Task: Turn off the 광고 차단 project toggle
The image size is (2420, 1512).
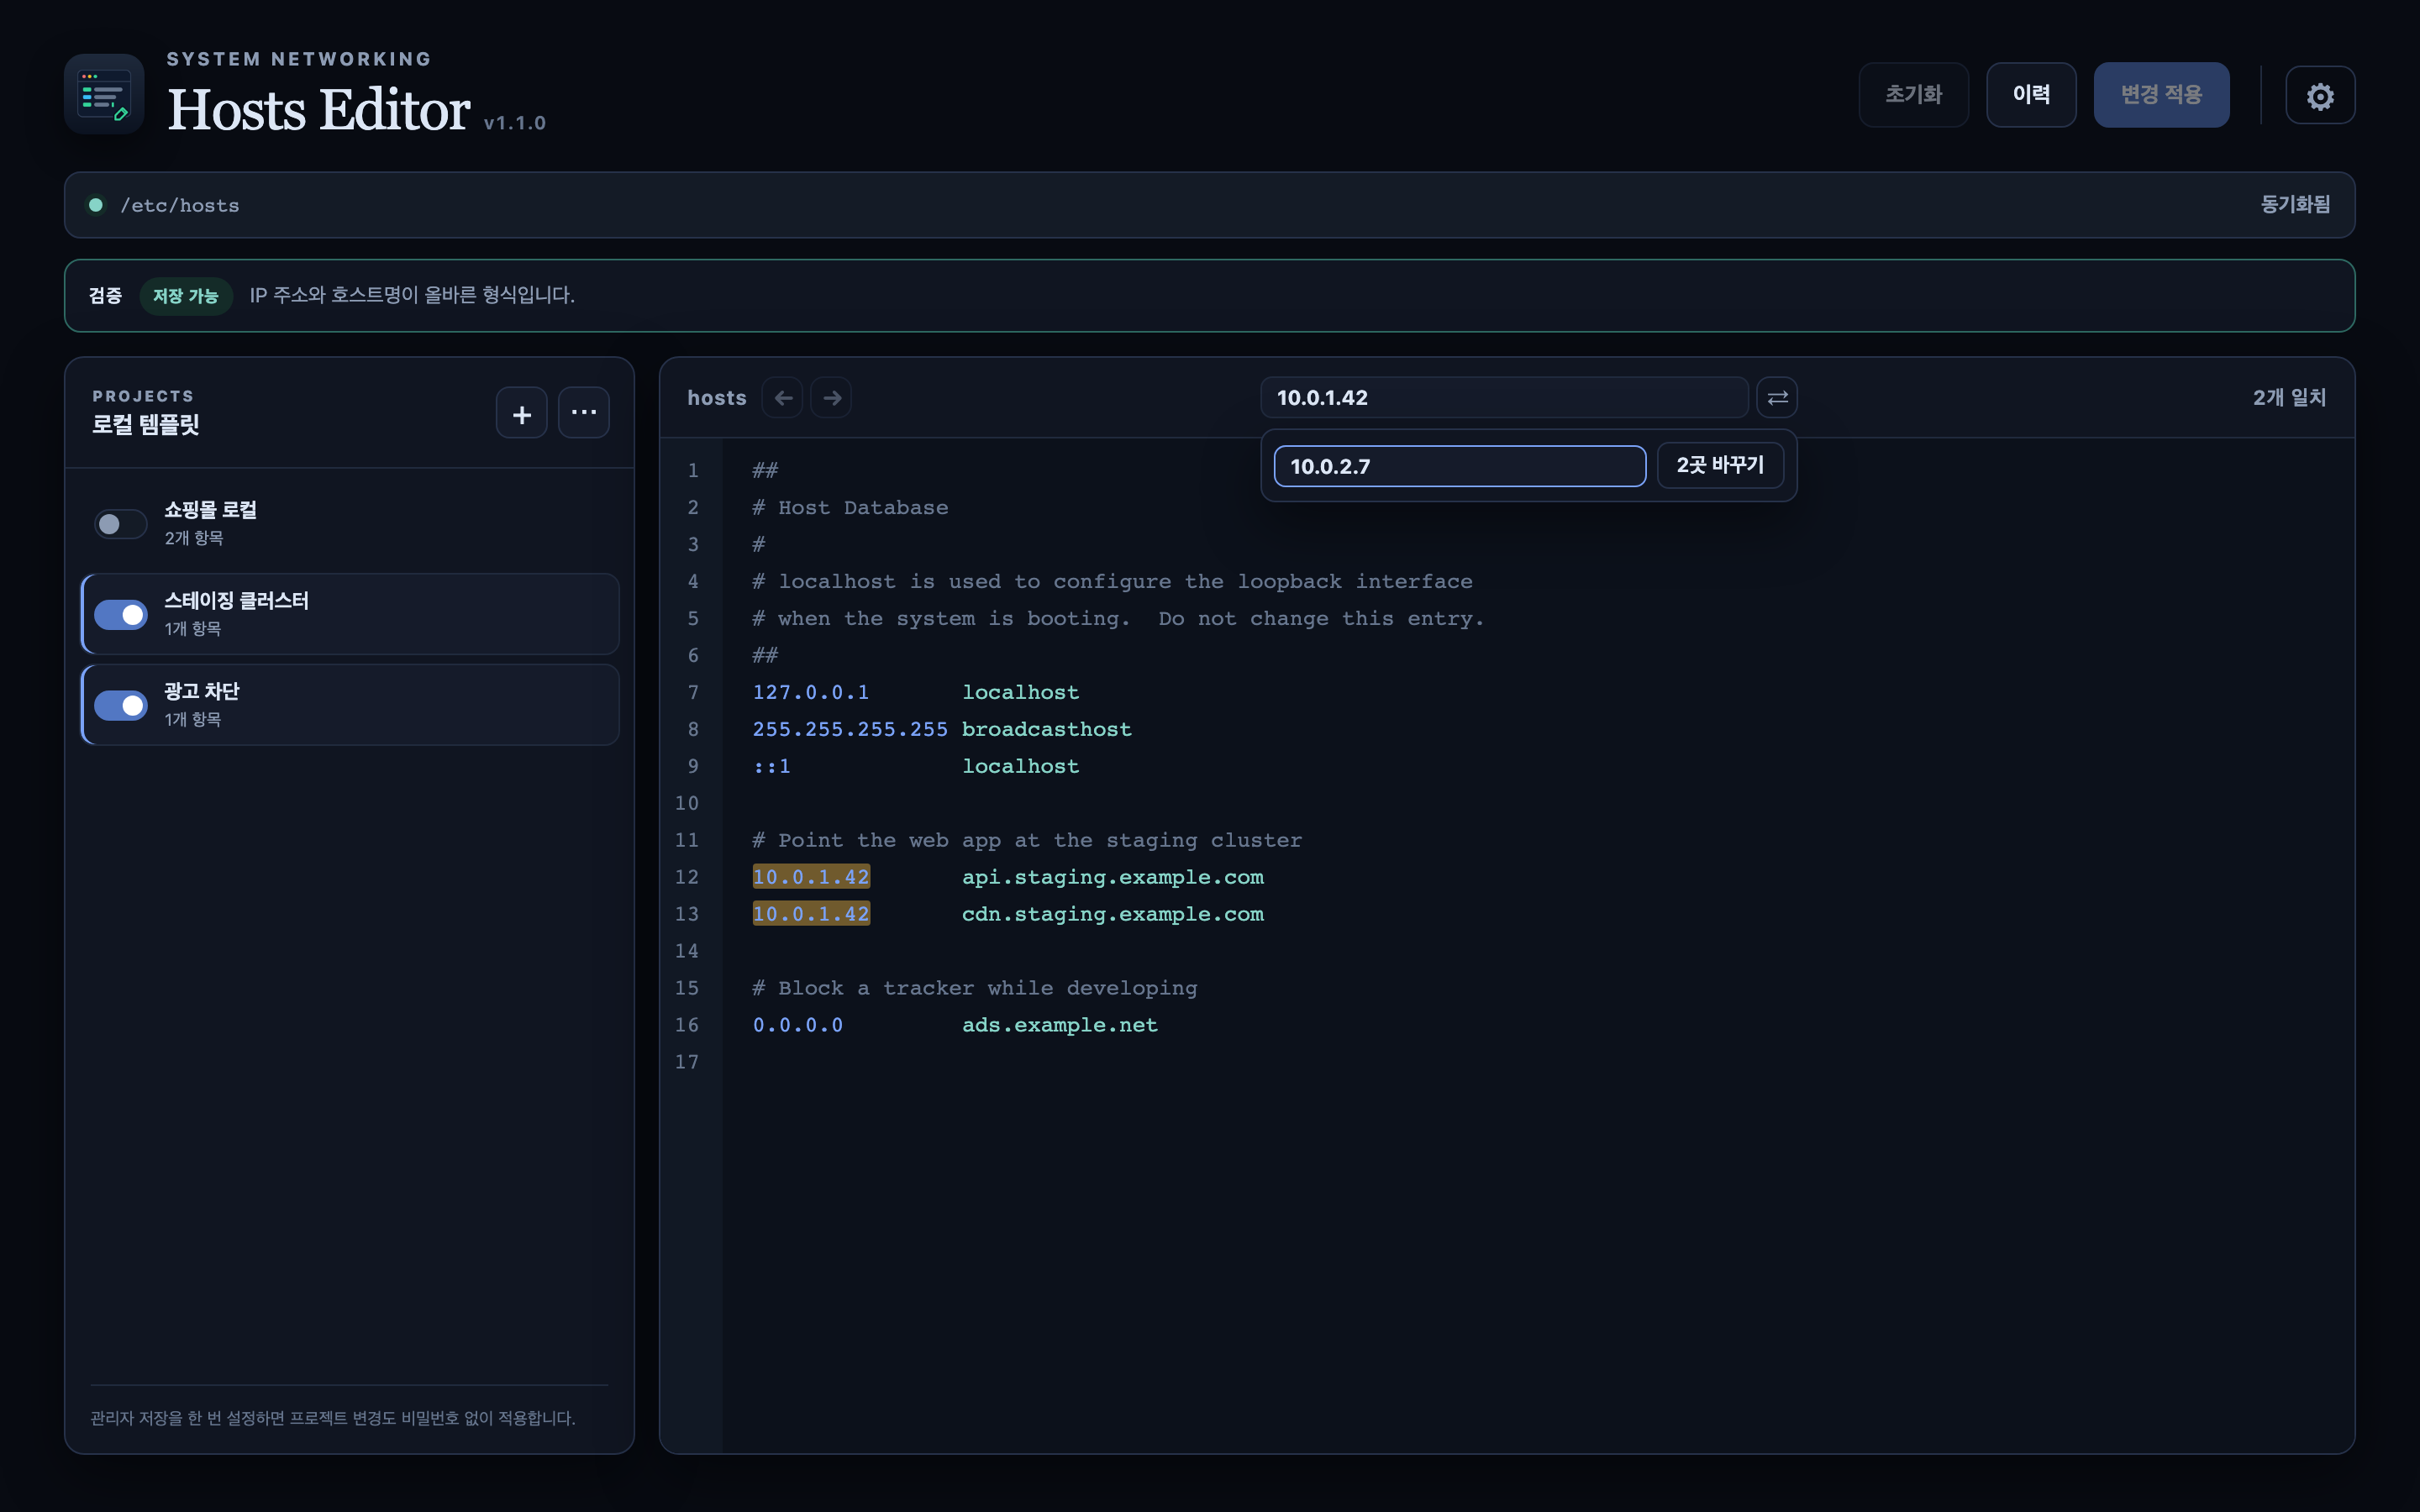Action: [120, 706]
